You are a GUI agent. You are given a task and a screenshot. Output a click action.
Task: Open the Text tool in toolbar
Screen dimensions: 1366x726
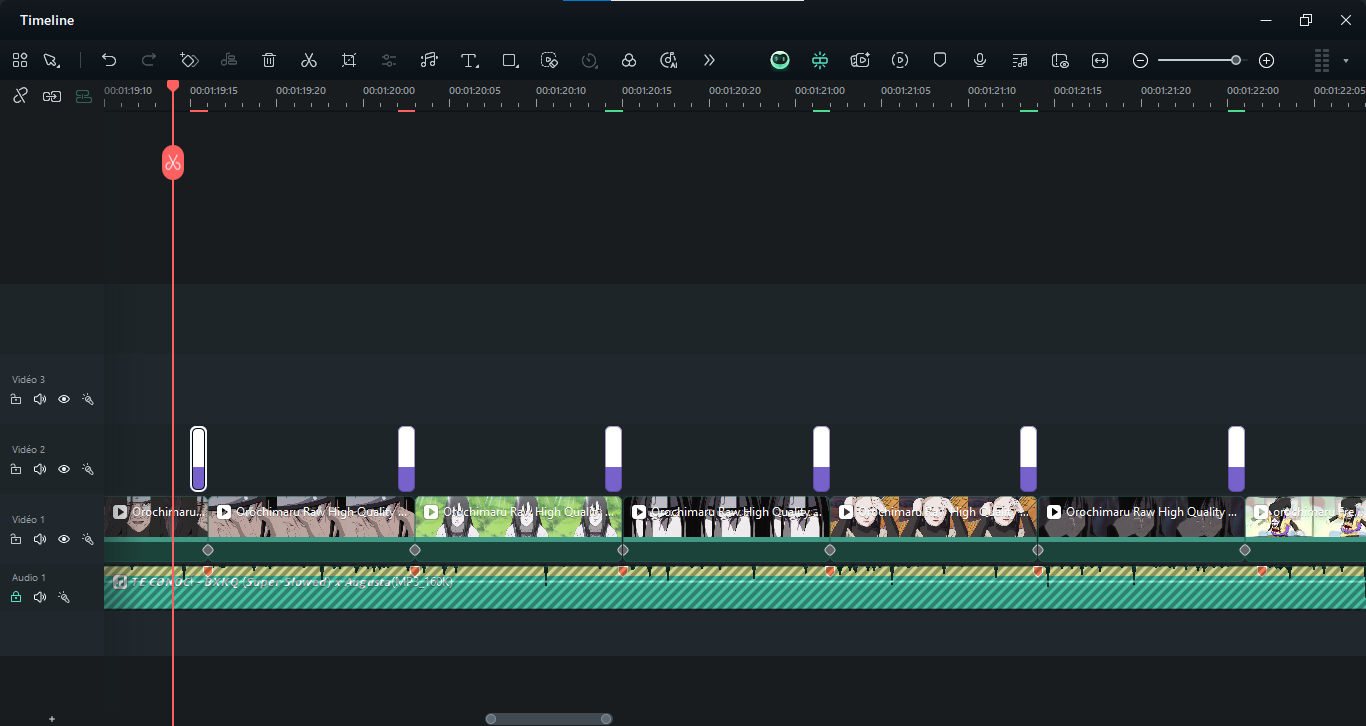(x=469, y=60)
